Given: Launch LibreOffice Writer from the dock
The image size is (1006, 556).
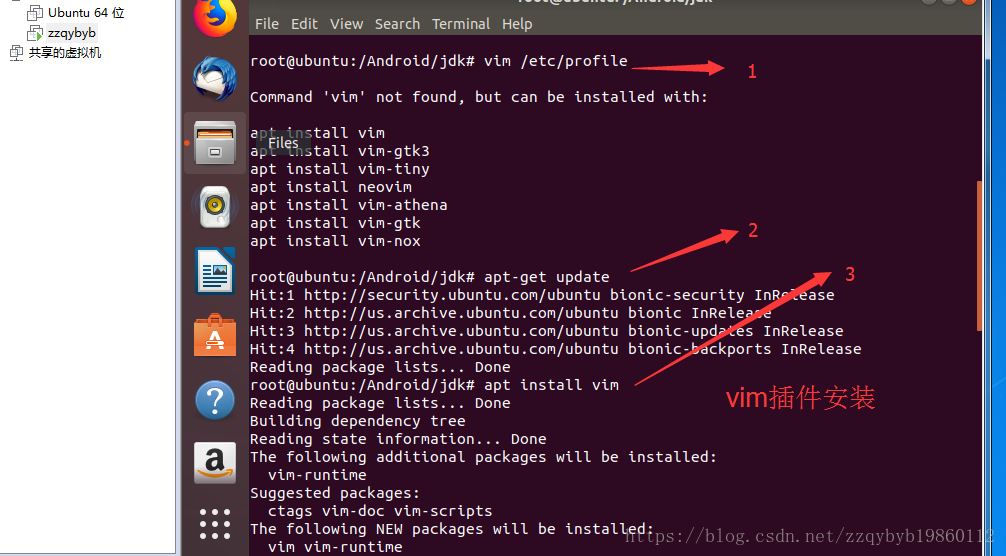Looking at the screenshot, I should point(215,271).
